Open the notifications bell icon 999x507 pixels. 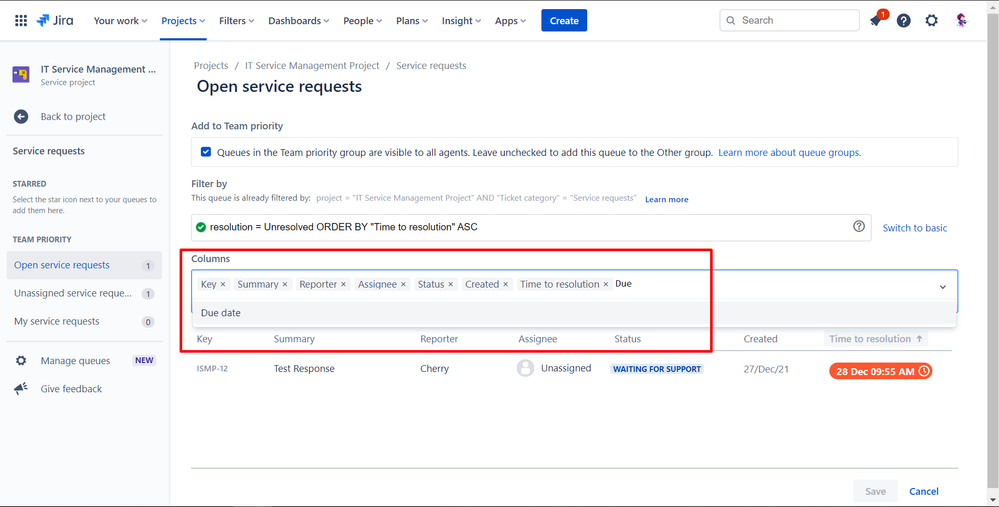876,20
